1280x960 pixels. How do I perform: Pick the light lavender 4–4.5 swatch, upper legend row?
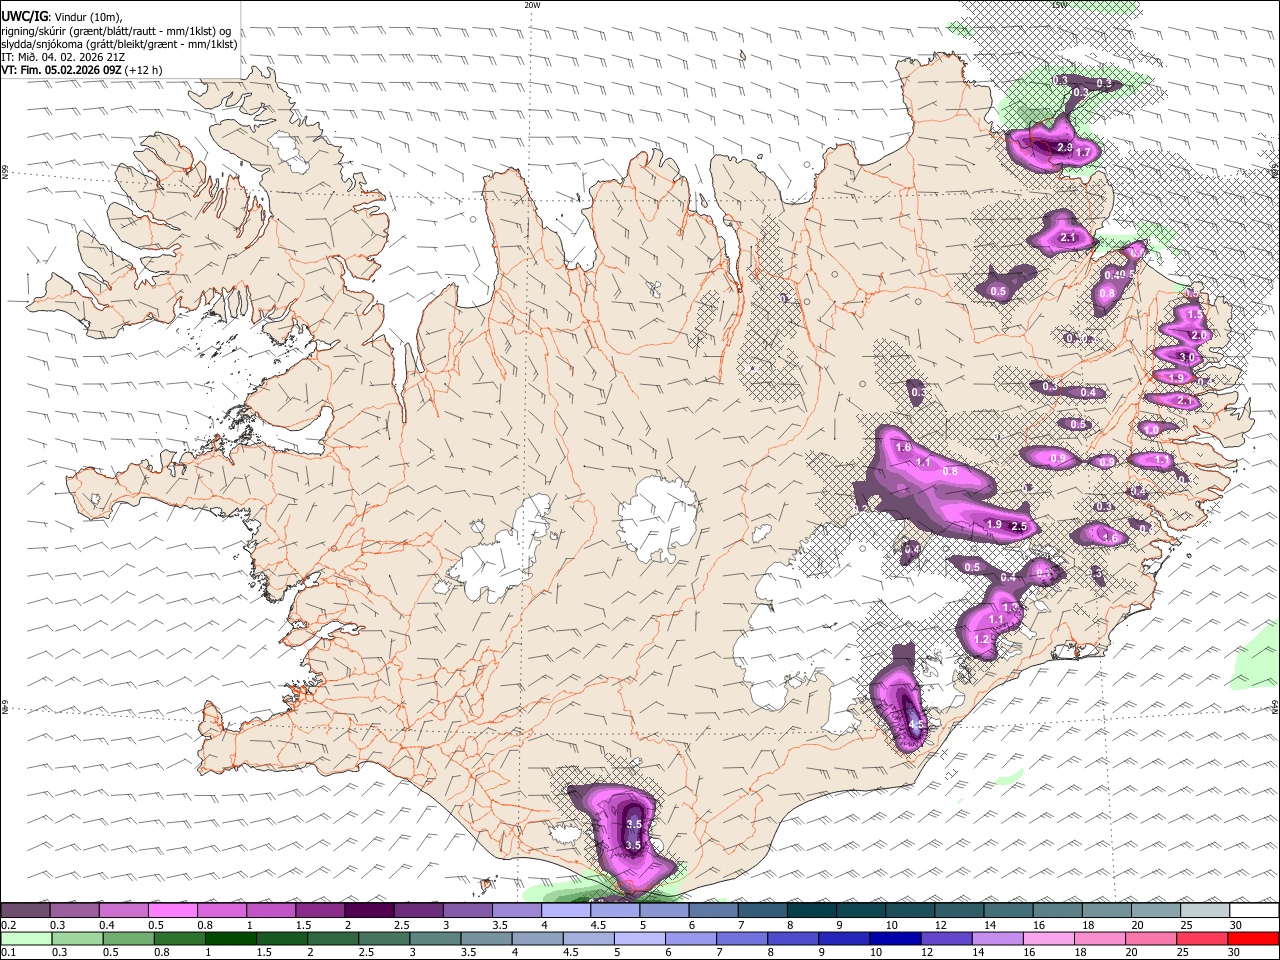(565, 911)
